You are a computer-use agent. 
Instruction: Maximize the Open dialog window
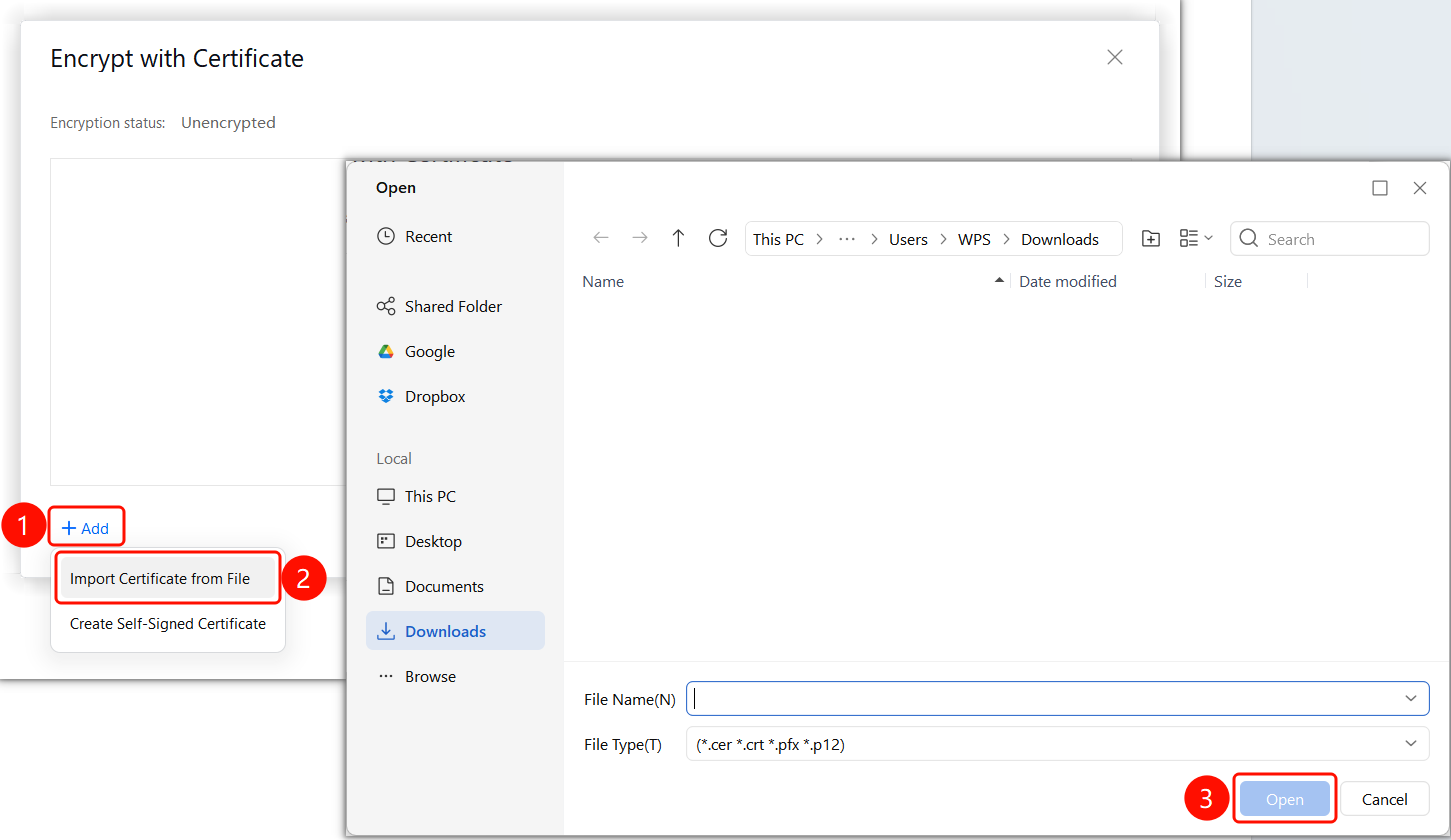click(1380, 188)
